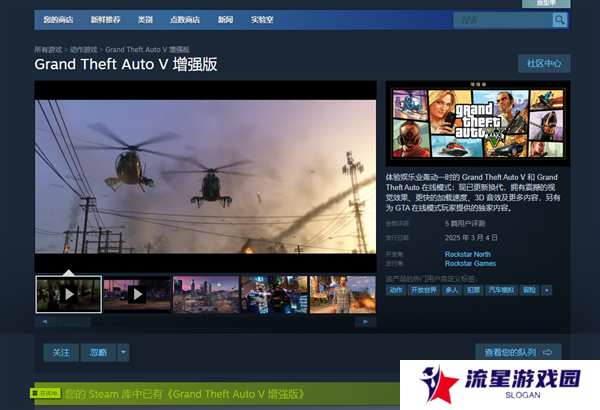Click the search magnifier icon

(559, 20)
